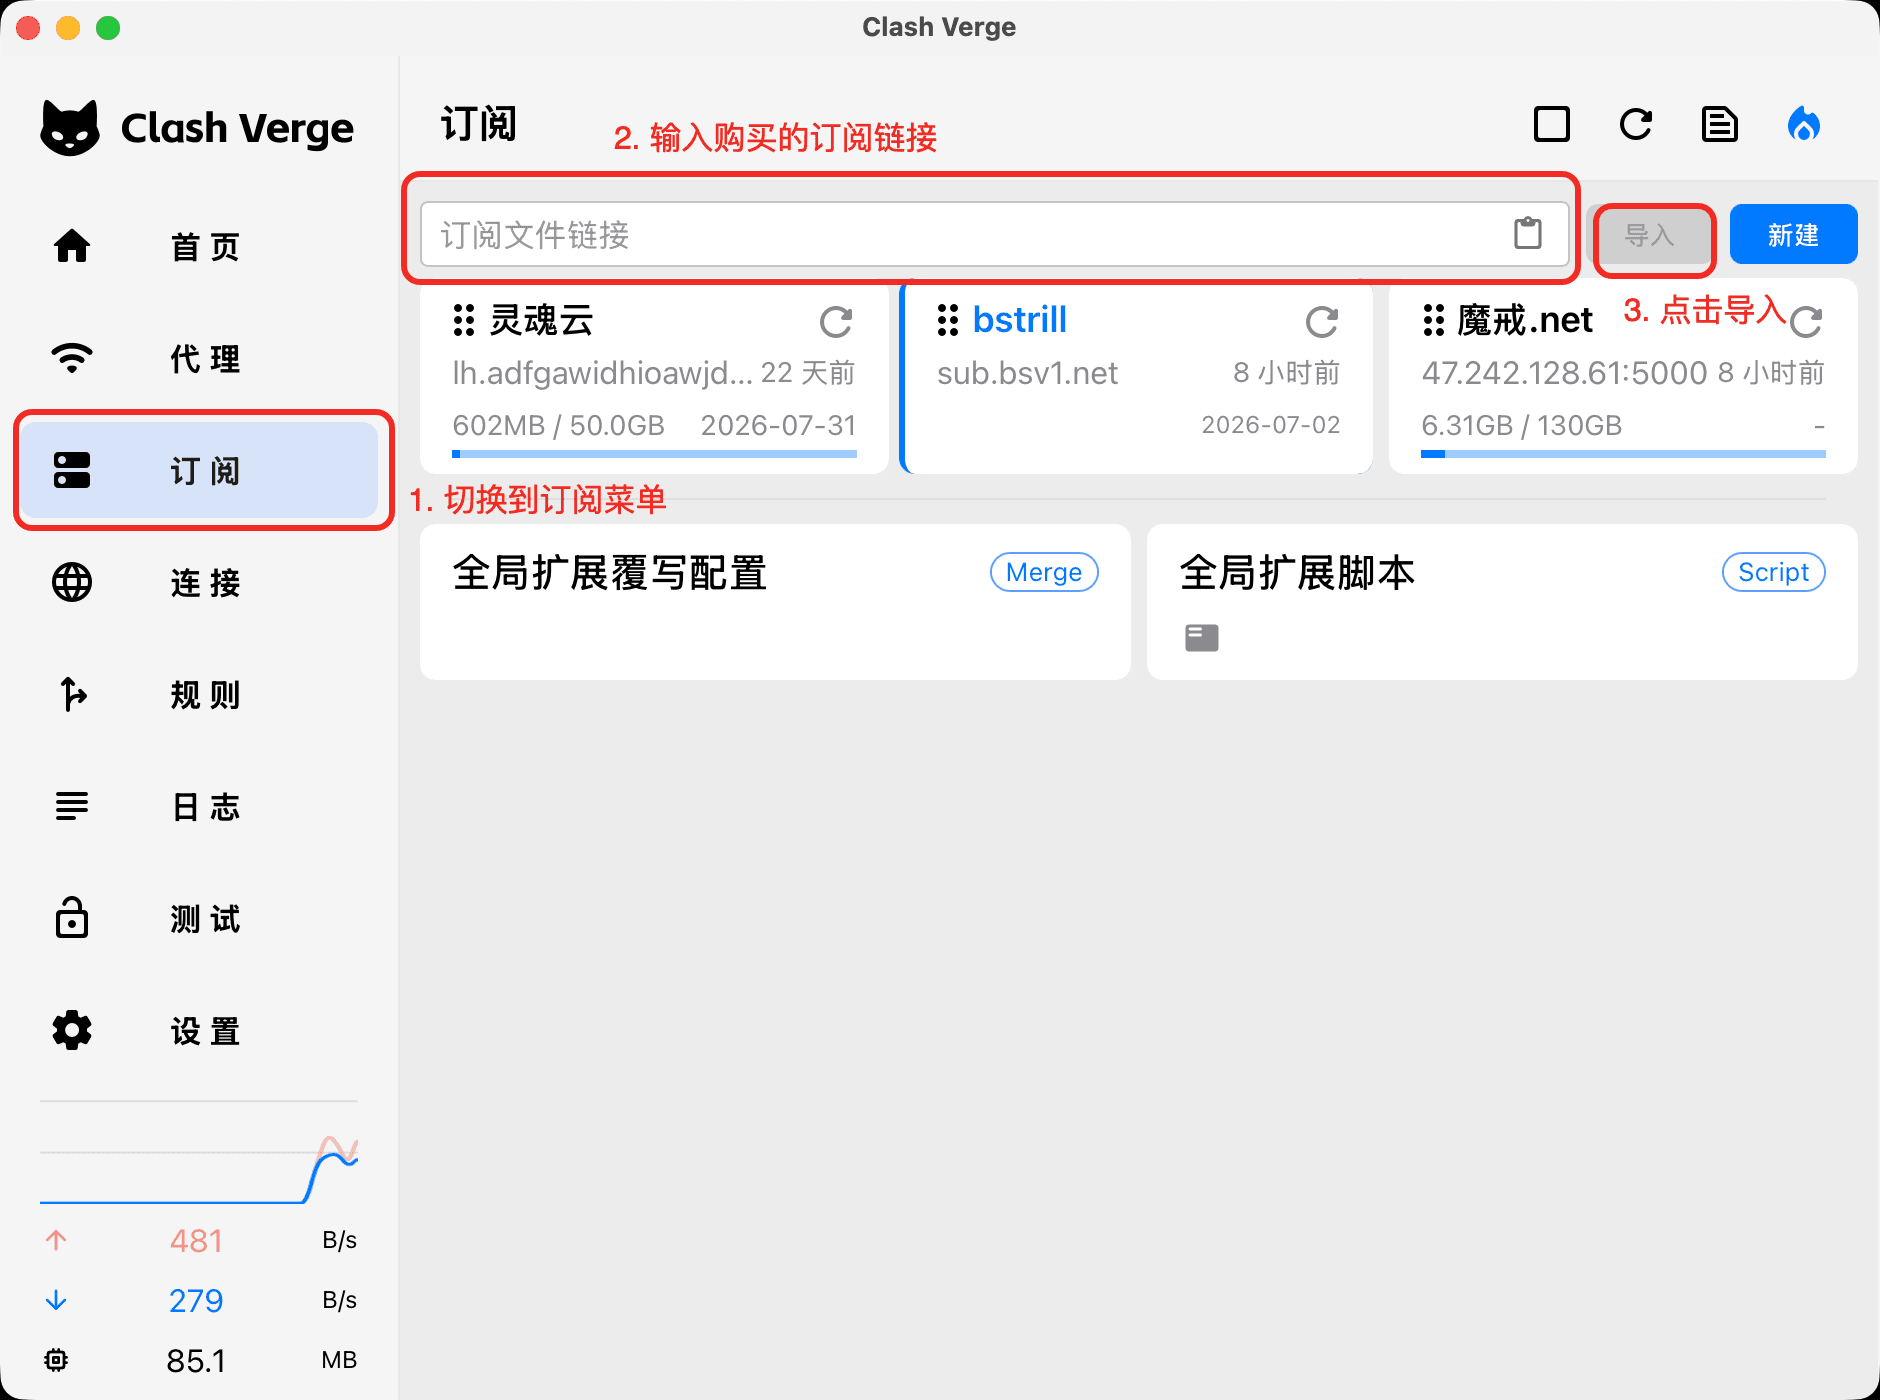The image size is (1880, 1400).
Task: Click the script console icon under 全局扩展脚本
Action: tap(1201, 637)
